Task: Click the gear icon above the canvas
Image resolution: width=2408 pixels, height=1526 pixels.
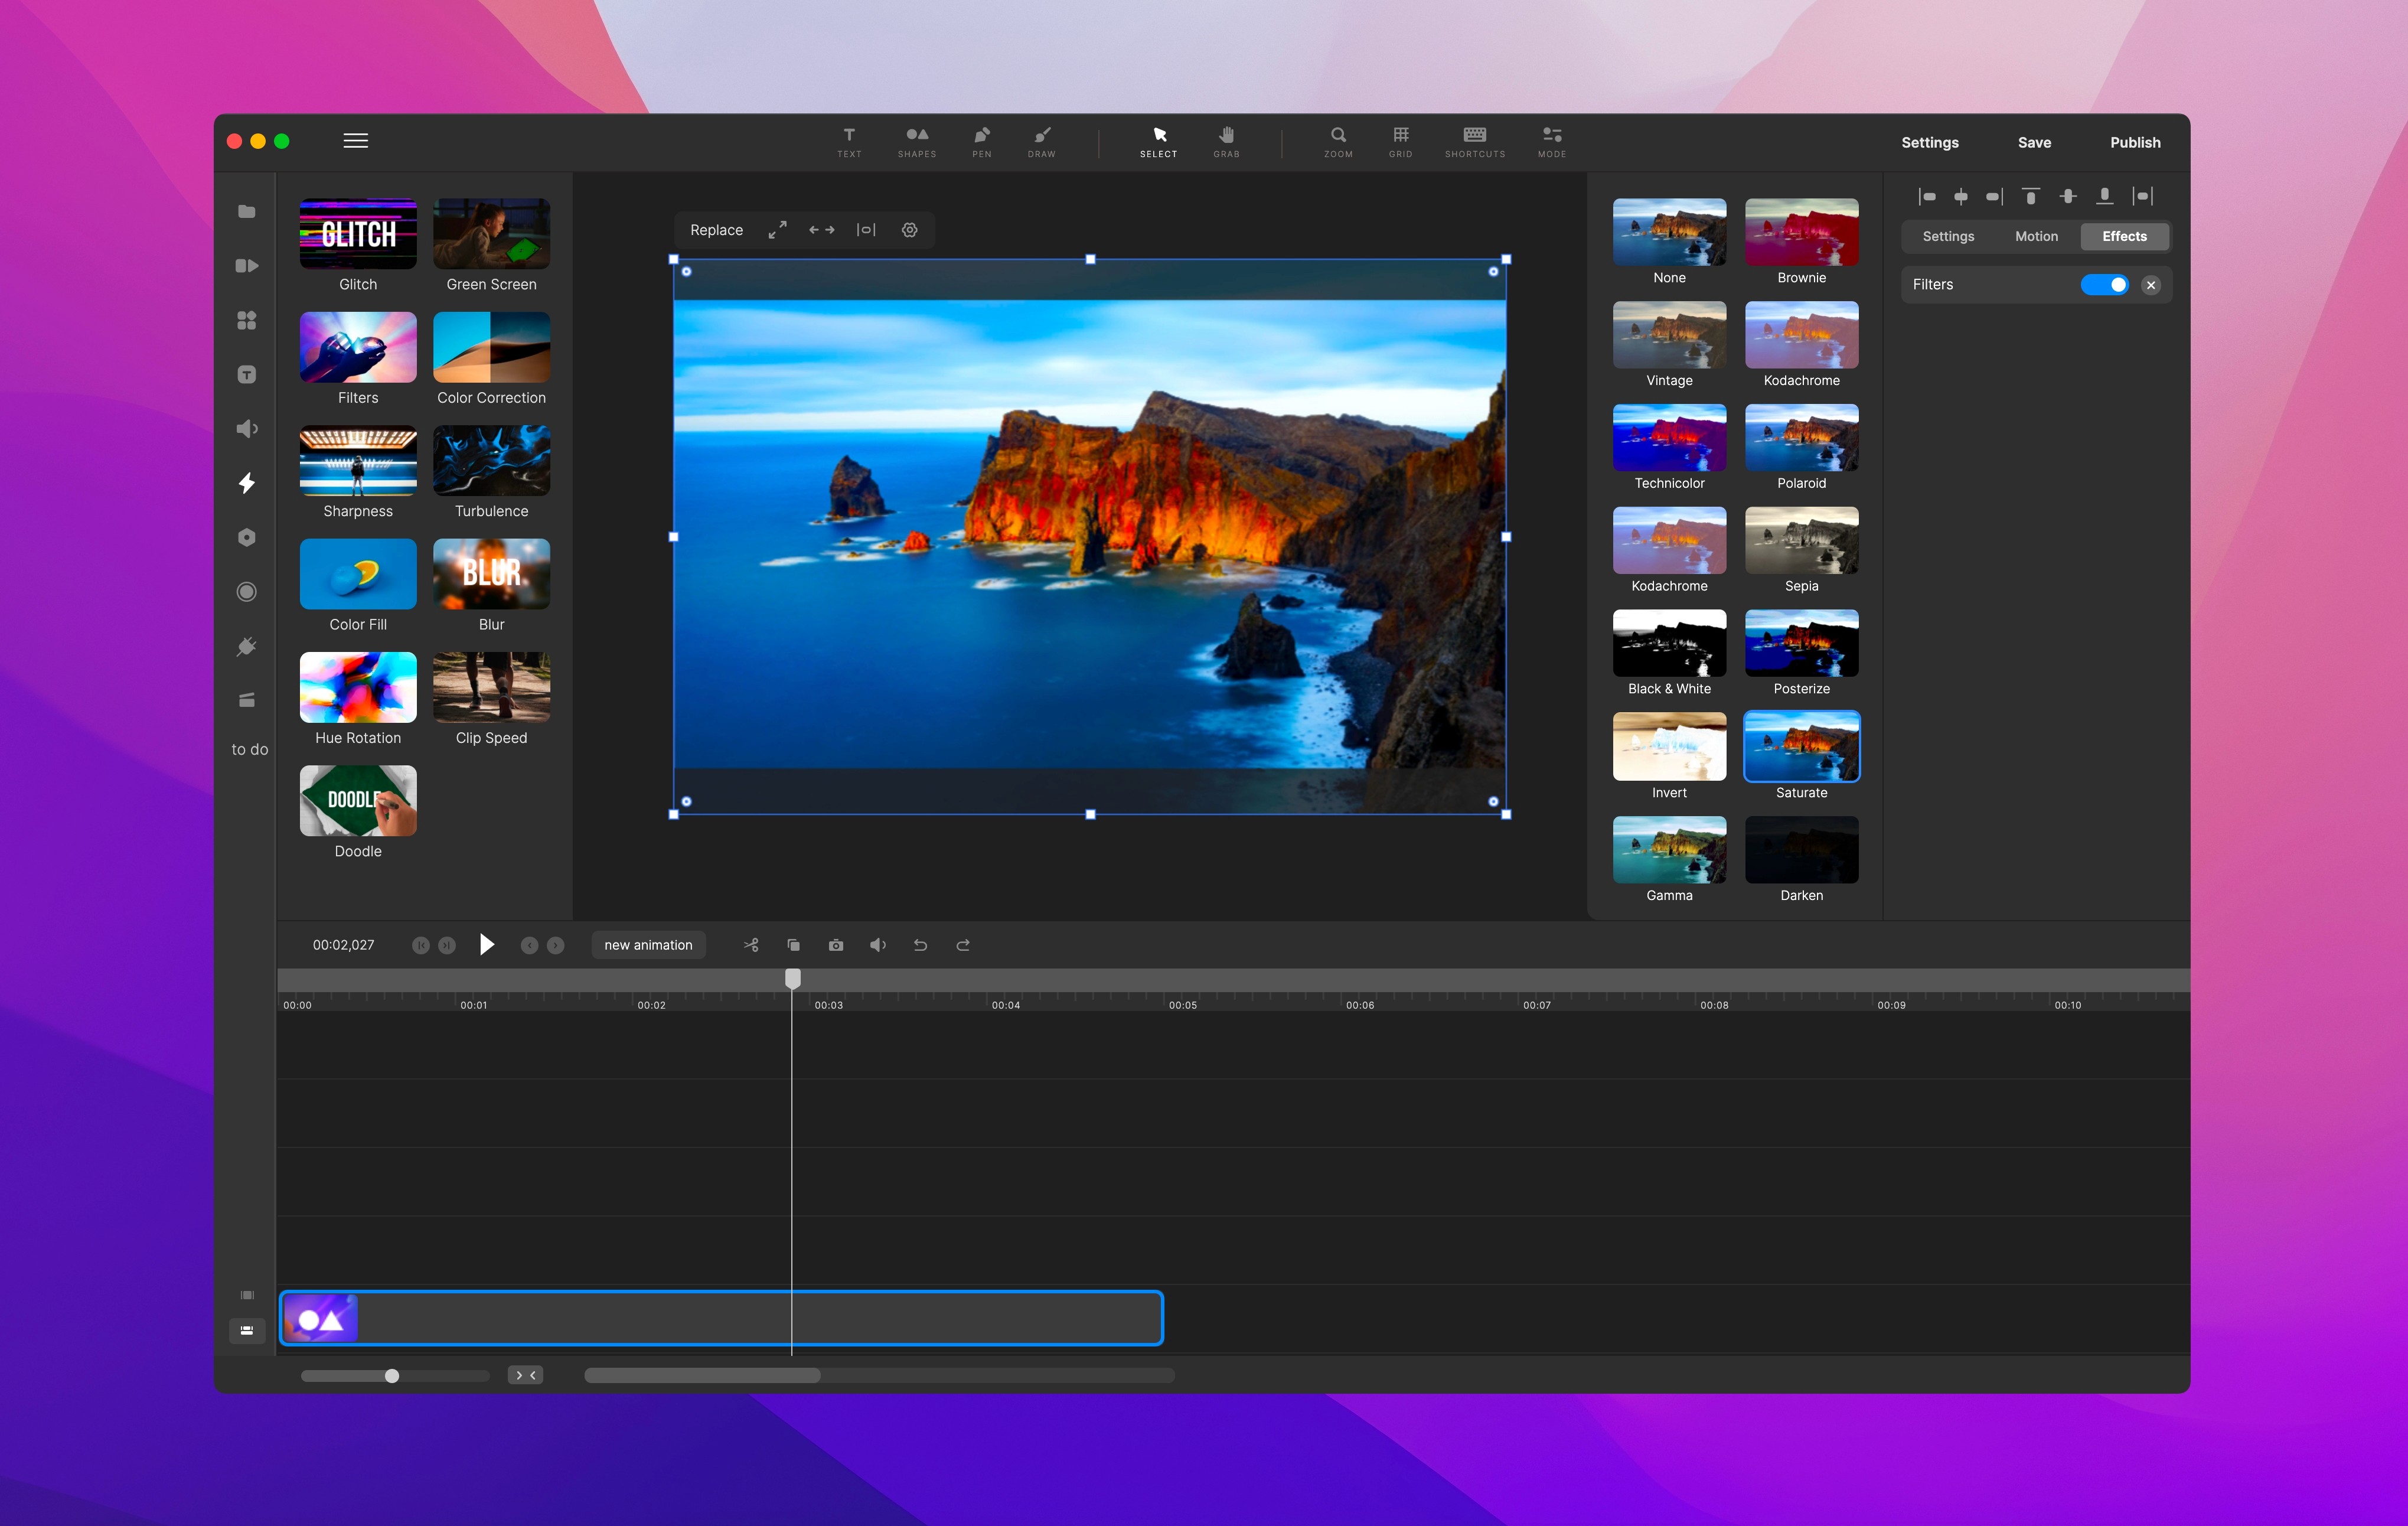Action: (x=909, y=230)
